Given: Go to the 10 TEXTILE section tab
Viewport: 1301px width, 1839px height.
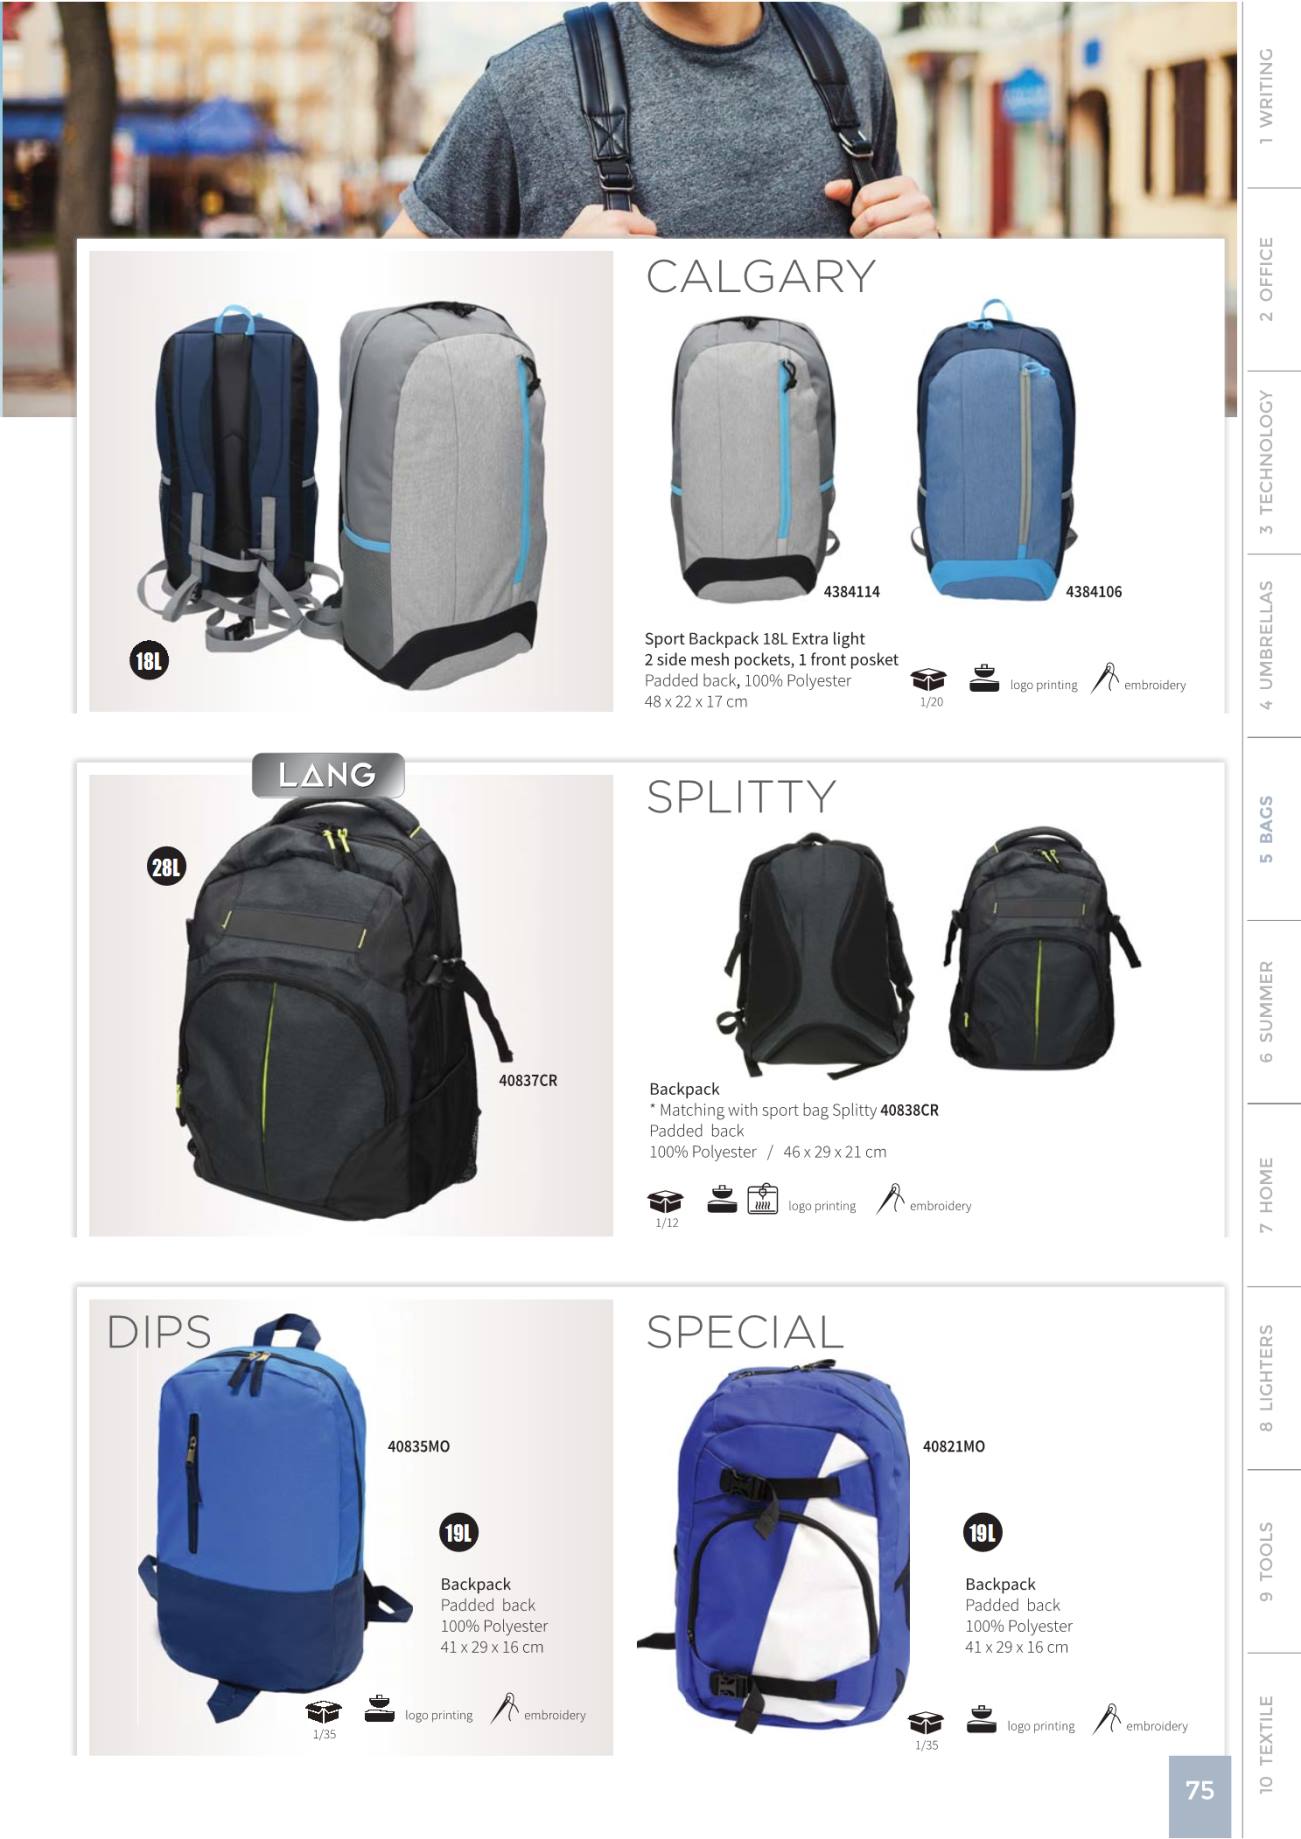Looking at the screenshot, I should [x=1266, y=1743].
